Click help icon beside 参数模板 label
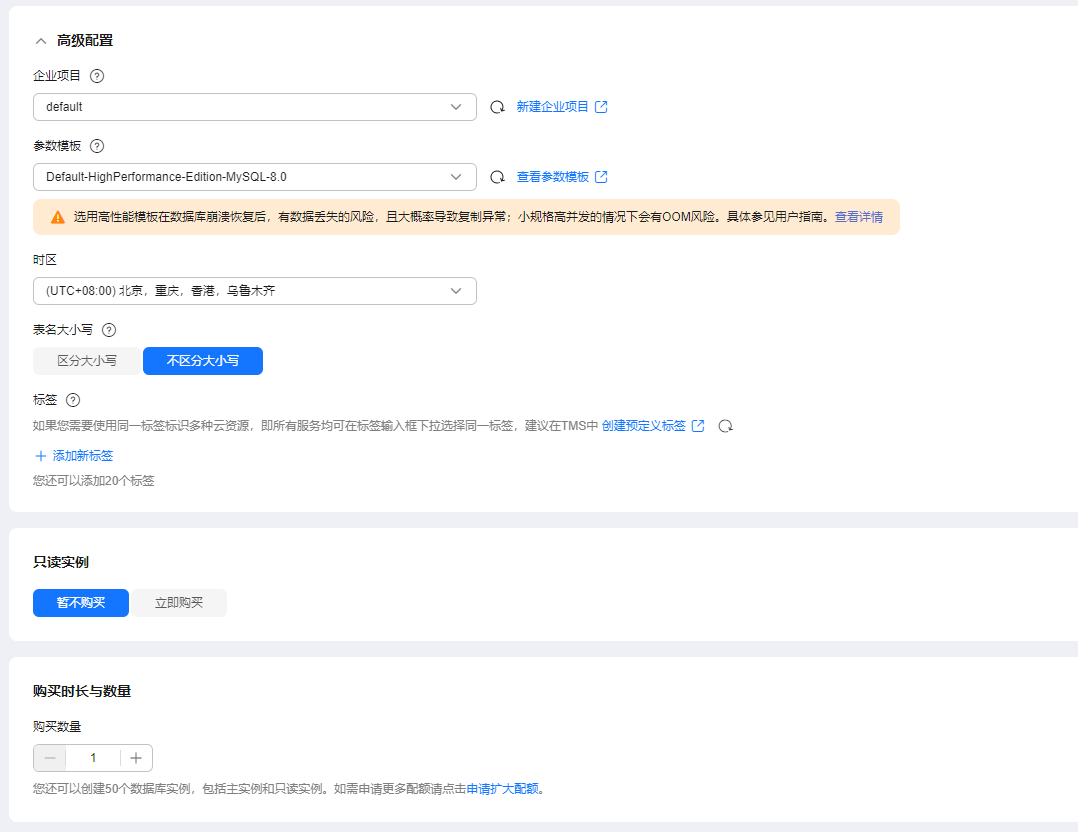This screenshot has height=832, width=1078. 97,146
